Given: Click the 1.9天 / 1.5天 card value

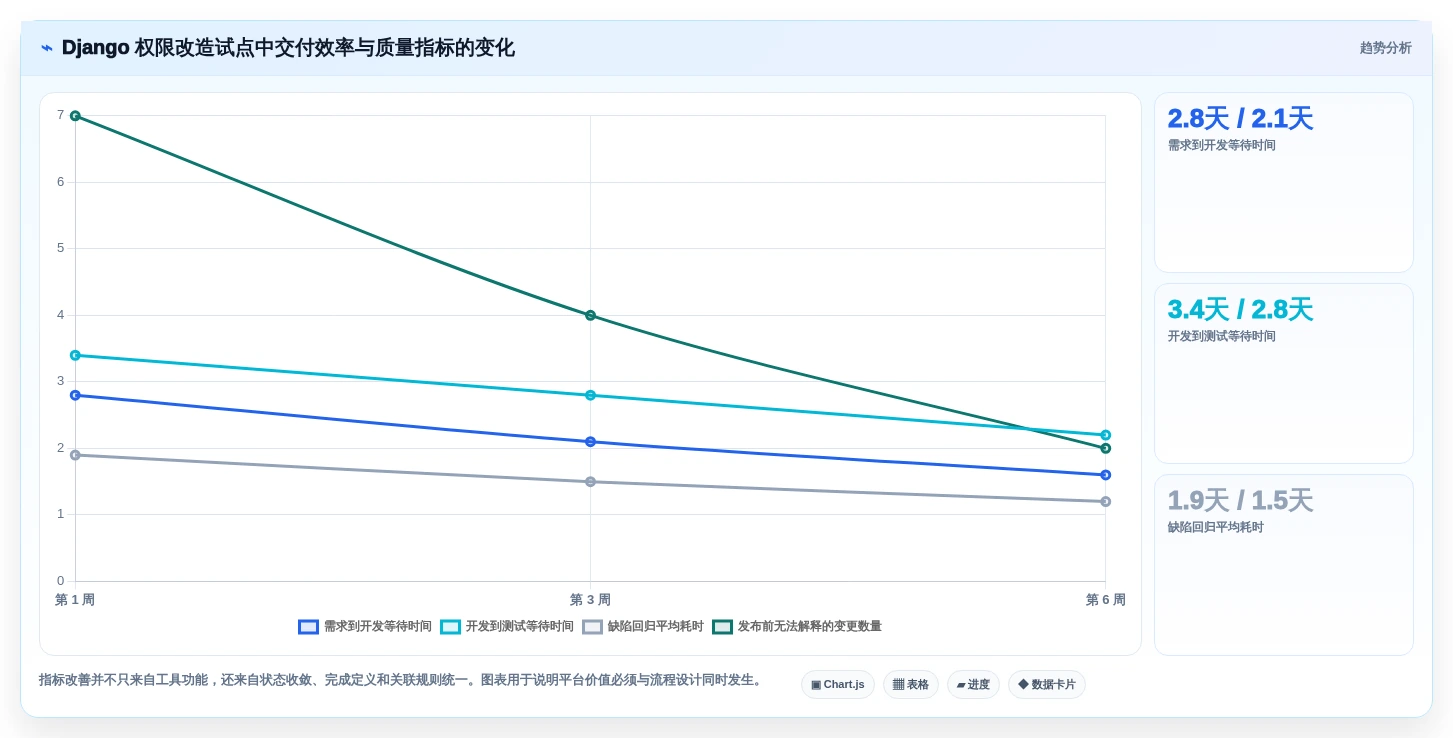Looking at the screenshot, I should click(1240, 501).
